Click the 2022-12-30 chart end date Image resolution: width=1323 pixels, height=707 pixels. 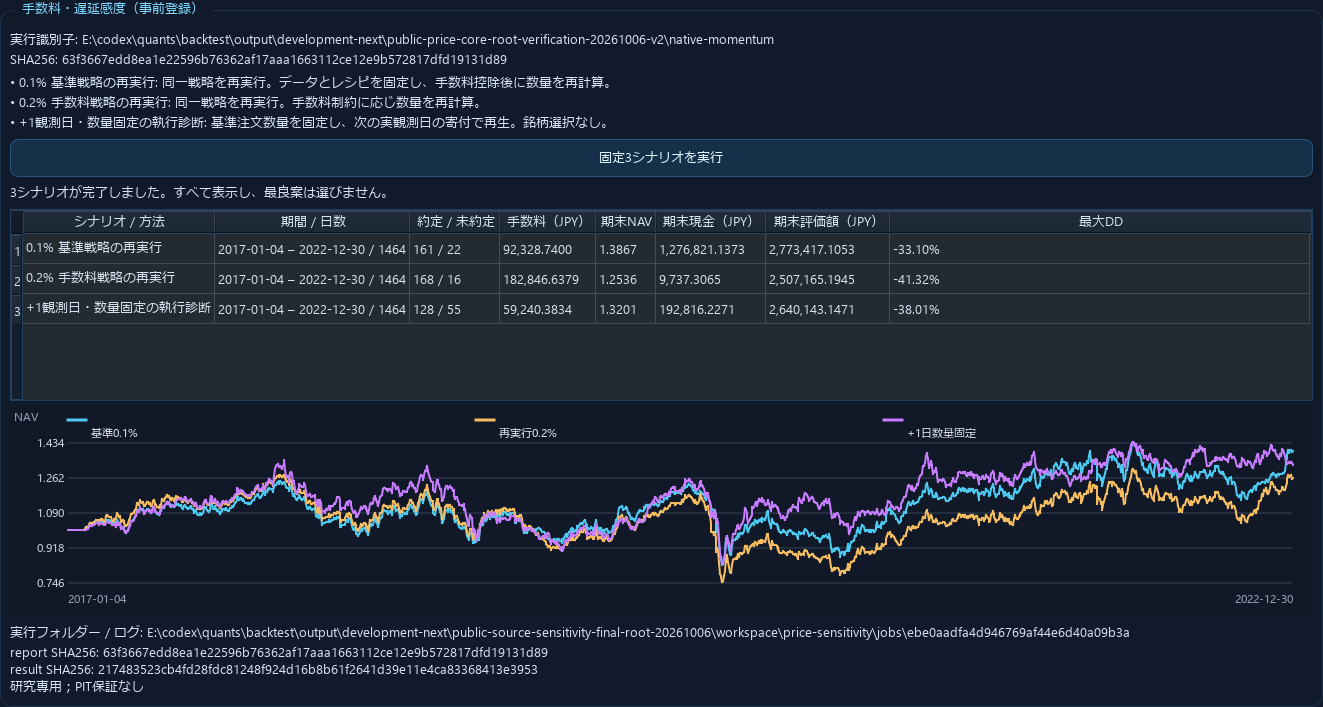[x=1264, y=599]
